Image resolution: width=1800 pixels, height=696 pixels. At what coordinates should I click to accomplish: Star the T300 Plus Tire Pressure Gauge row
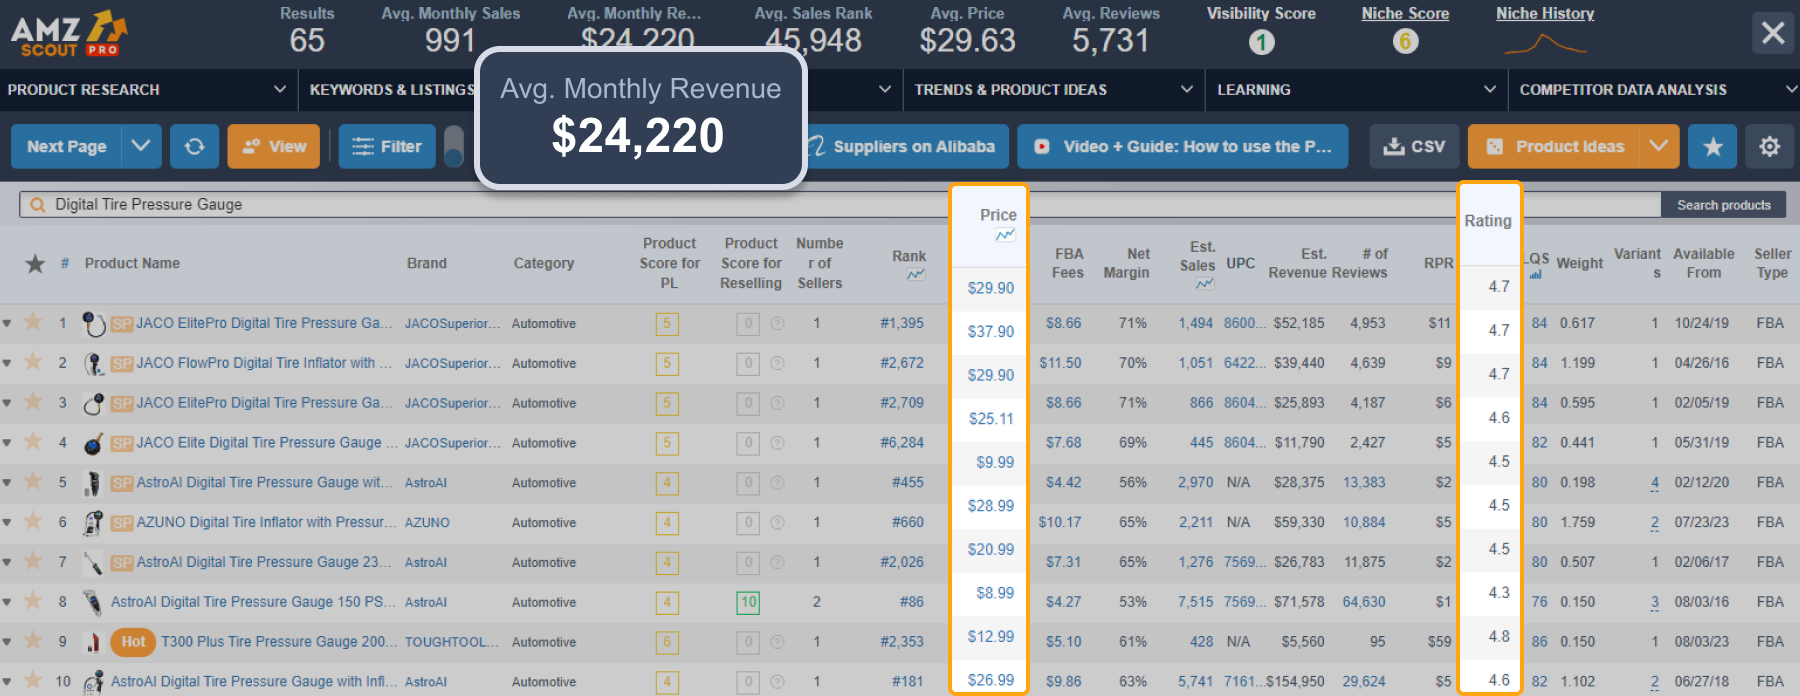pos(33,640)
